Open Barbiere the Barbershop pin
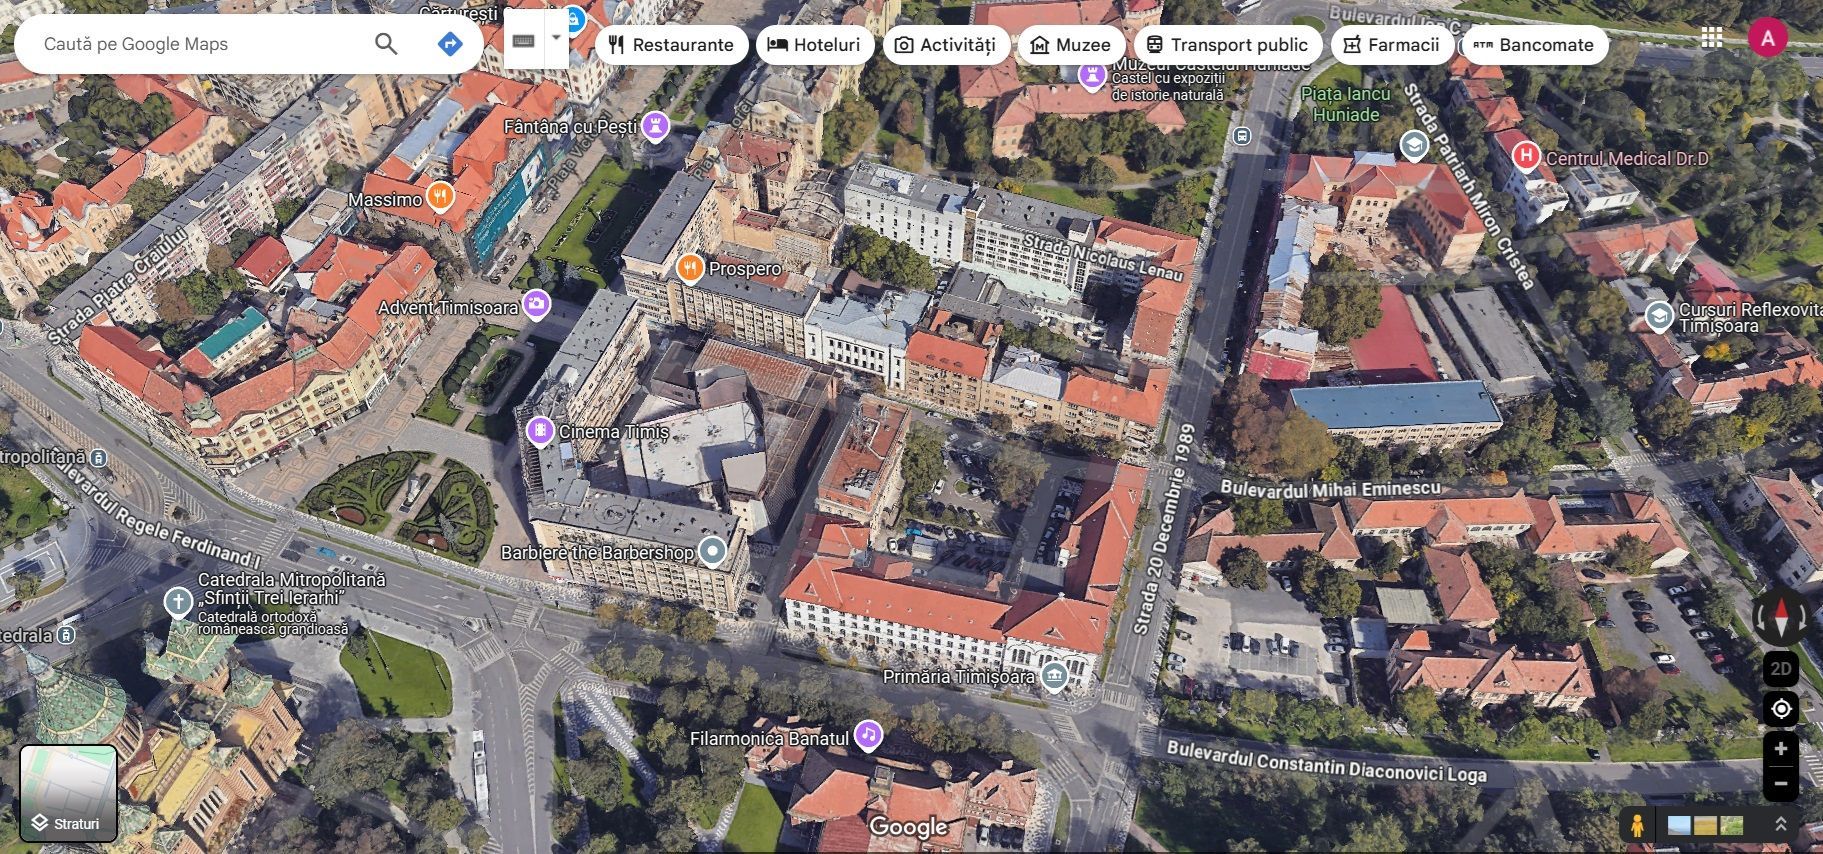1823x854 pixels. pyautogui.click(x=712, y=551)
